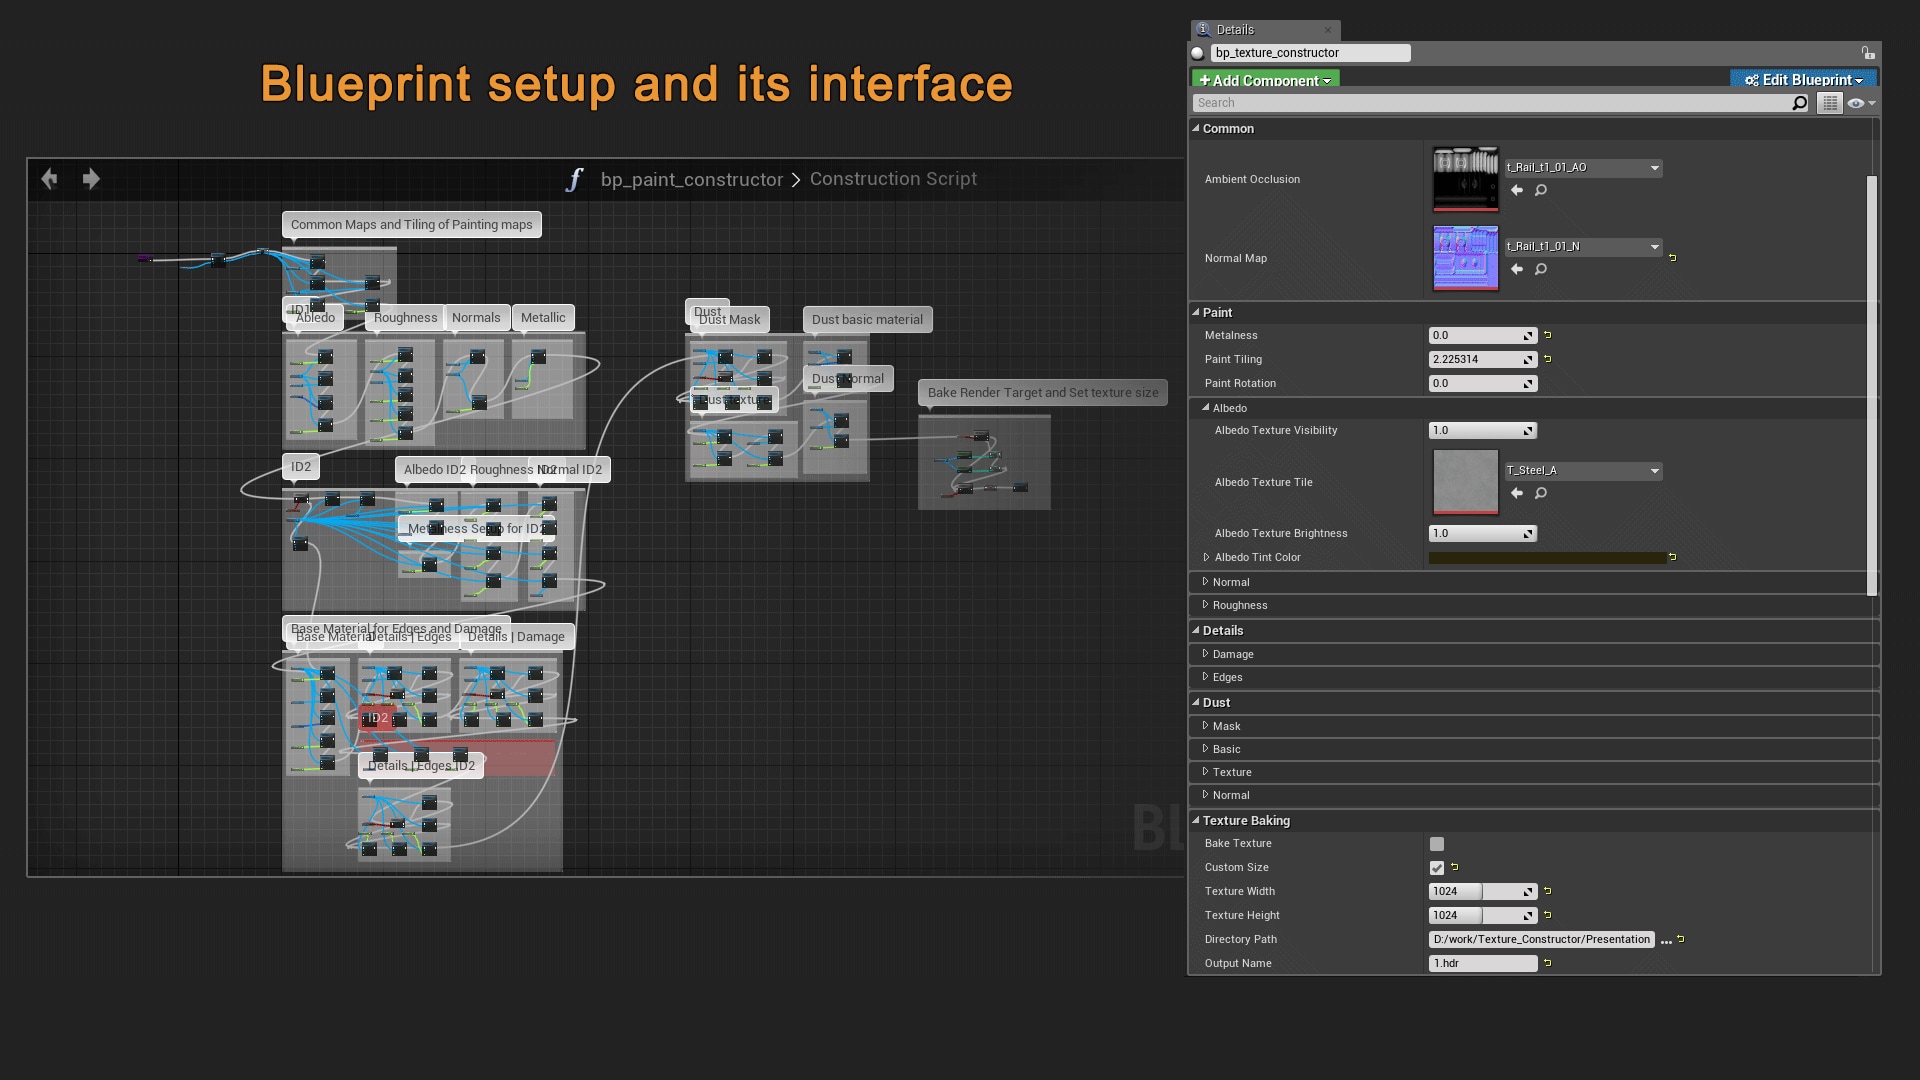
Task: Edit the Output Name field showing 1.hdr
Action: pyautogui.click(x=1483, y=963)
